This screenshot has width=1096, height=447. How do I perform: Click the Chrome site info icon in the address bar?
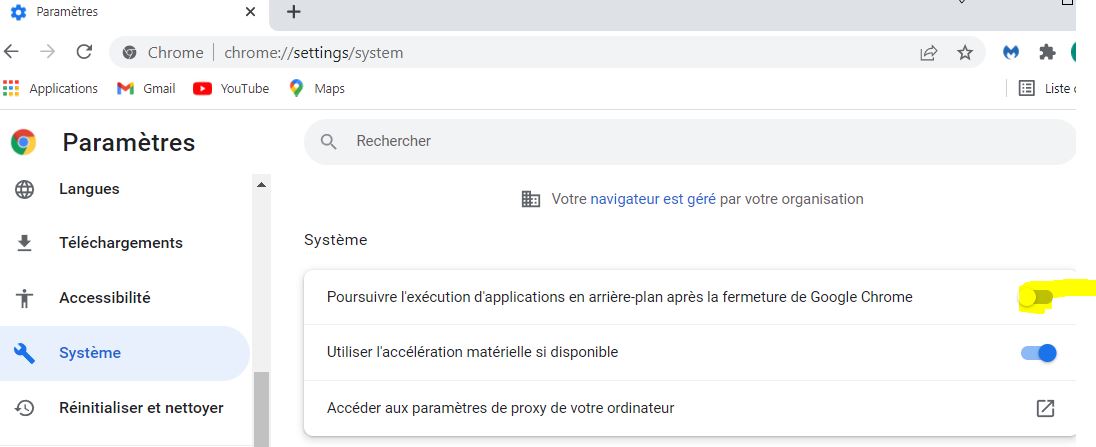129,52
